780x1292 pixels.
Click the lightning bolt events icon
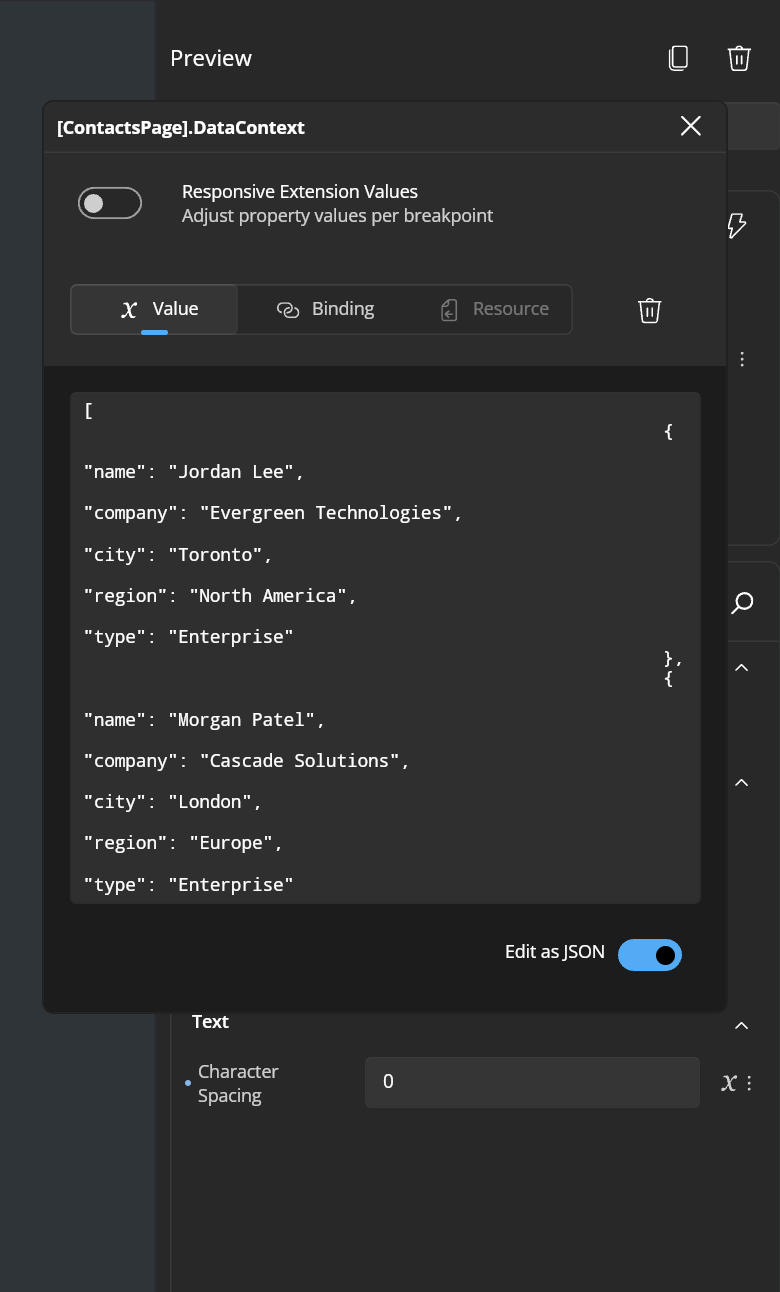[x=737, y=225]
